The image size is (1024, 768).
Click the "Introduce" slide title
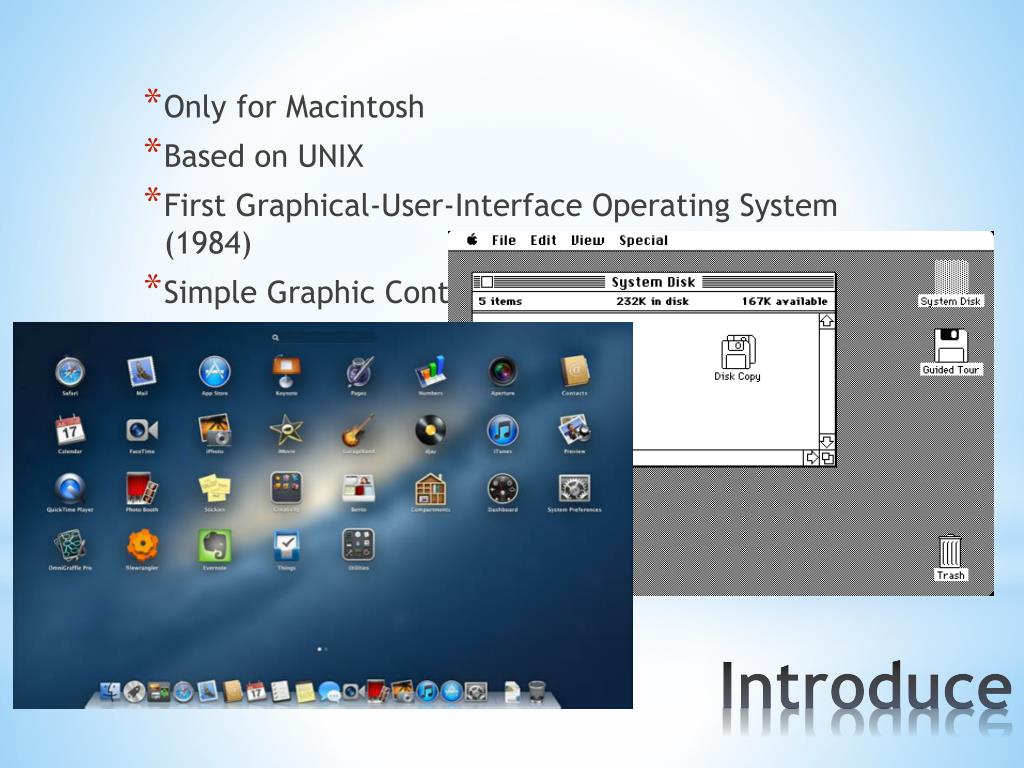[866, 687]
